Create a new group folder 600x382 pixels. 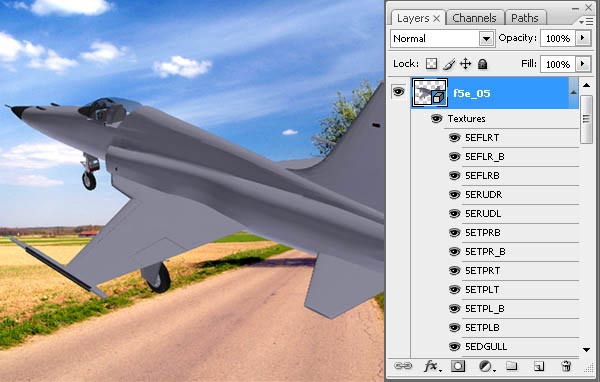(x=512, y=366)
